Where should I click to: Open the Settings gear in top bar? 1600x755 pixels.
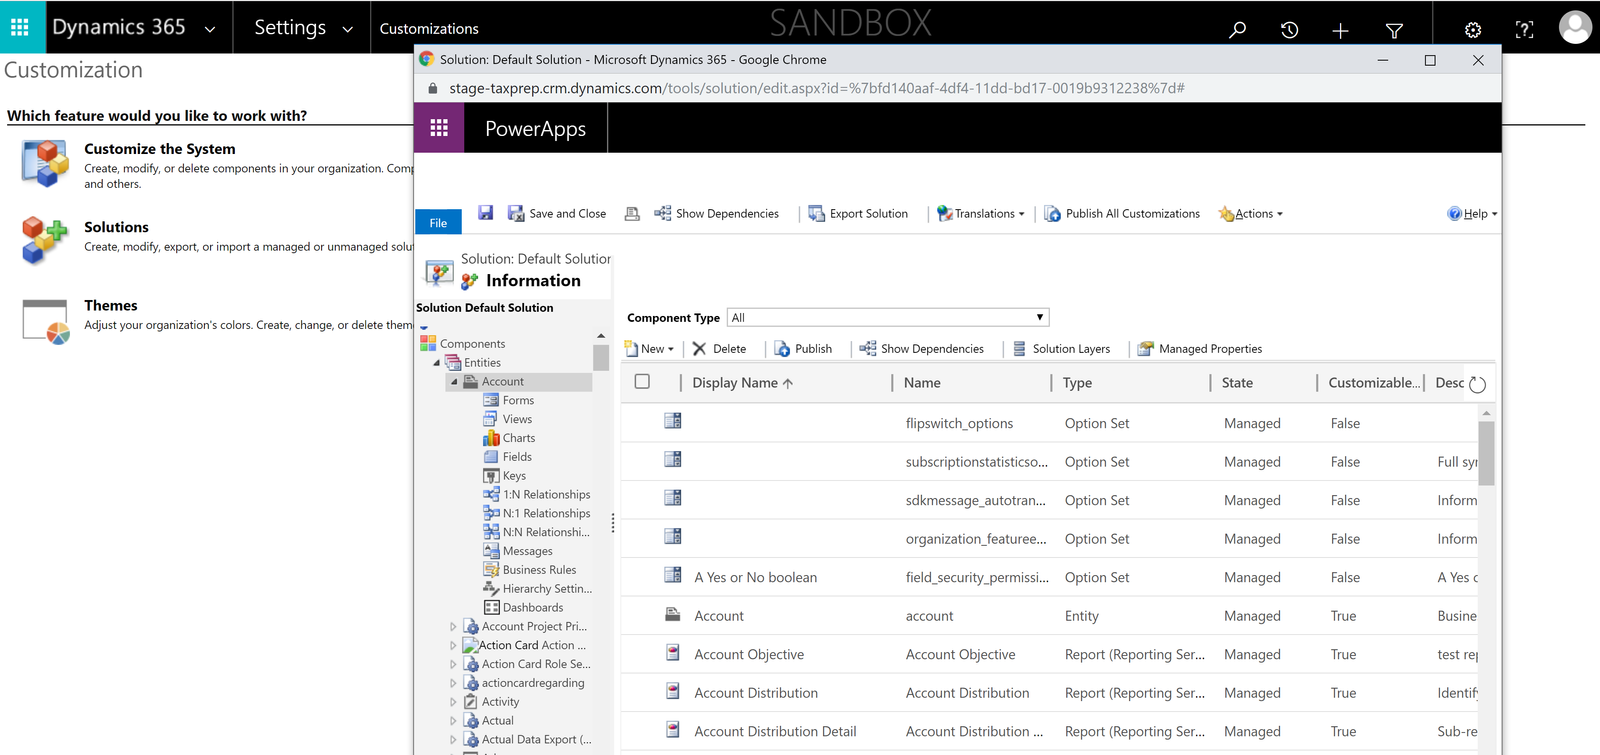point(1473,29)
